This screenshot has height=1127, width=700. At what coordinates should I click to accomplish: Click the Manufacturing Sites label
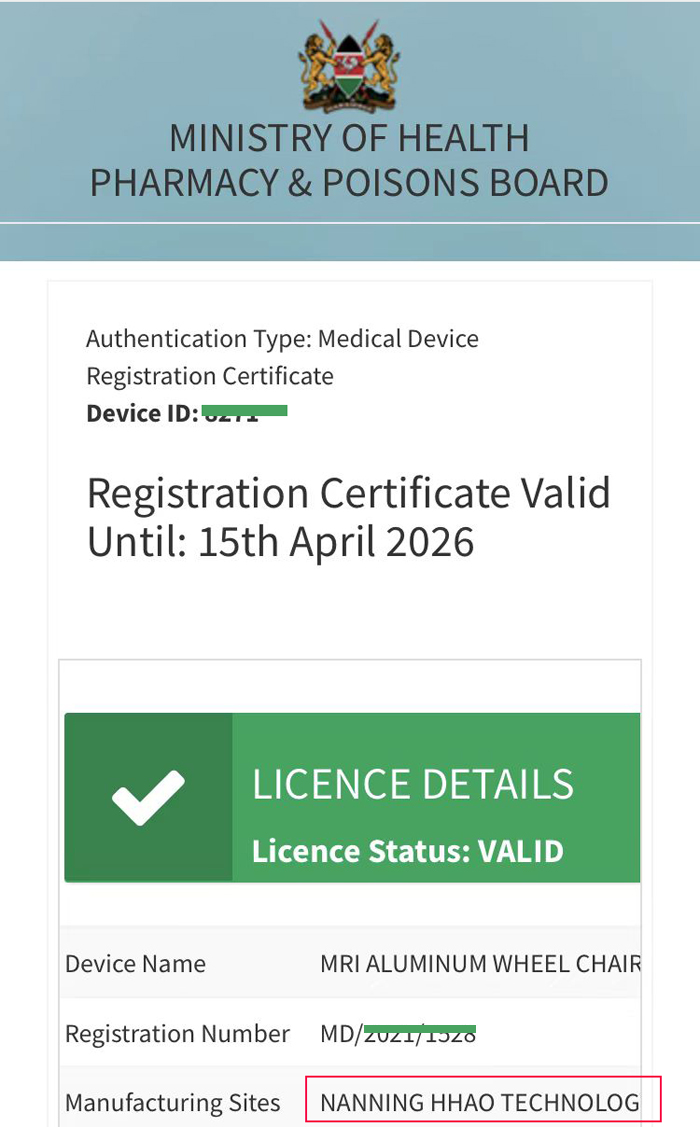tap(172, 1103)
